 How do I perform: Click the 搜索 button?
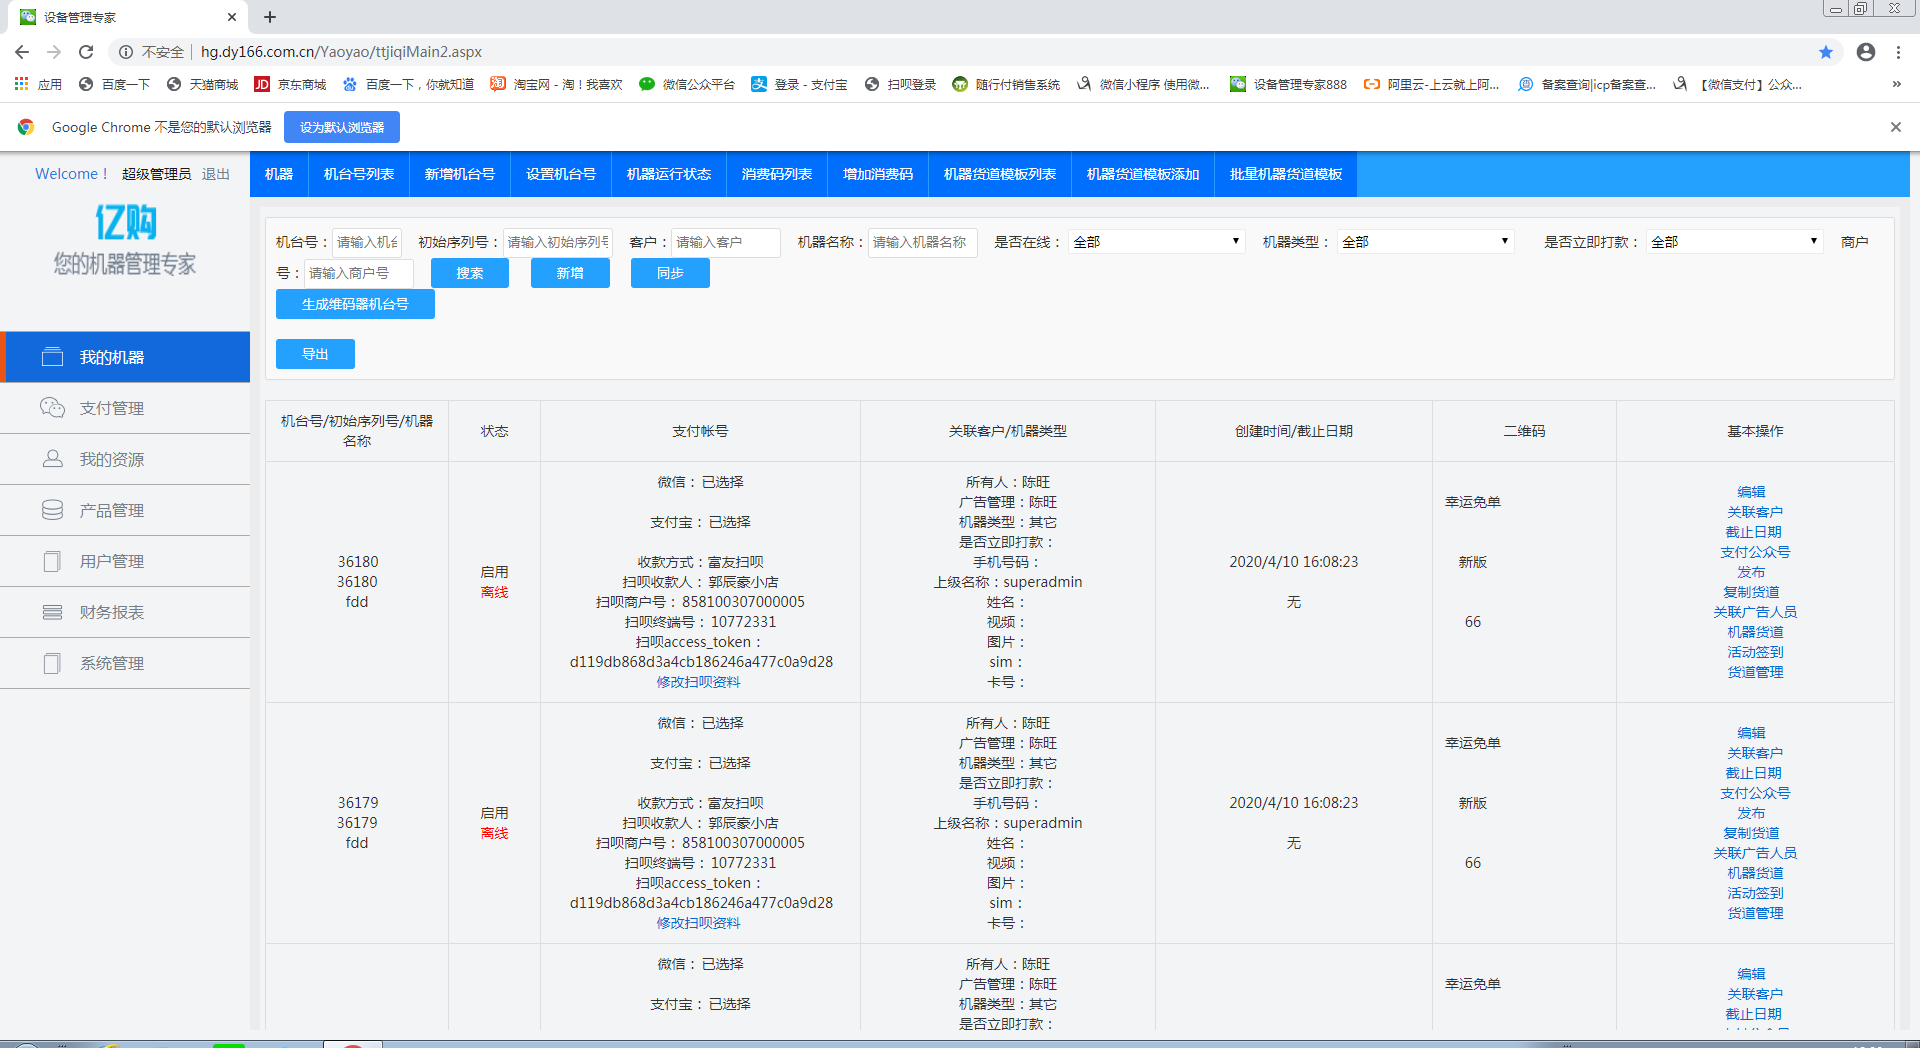[470, 273]
